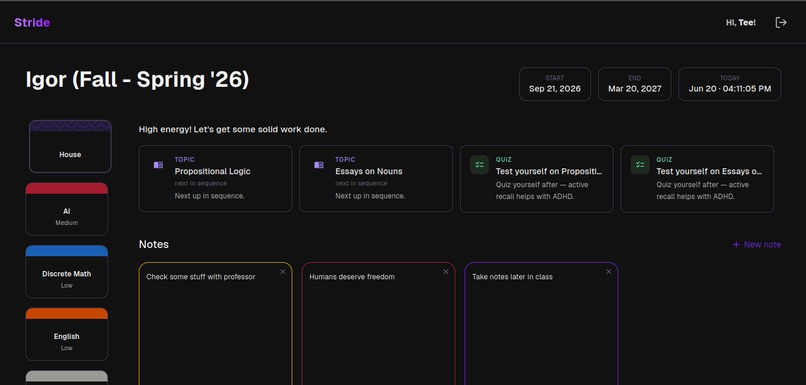The width and height of the screenshot is (806, 385).
Task: Open the Propositional Logic topic card
Action: coord(215,179)
